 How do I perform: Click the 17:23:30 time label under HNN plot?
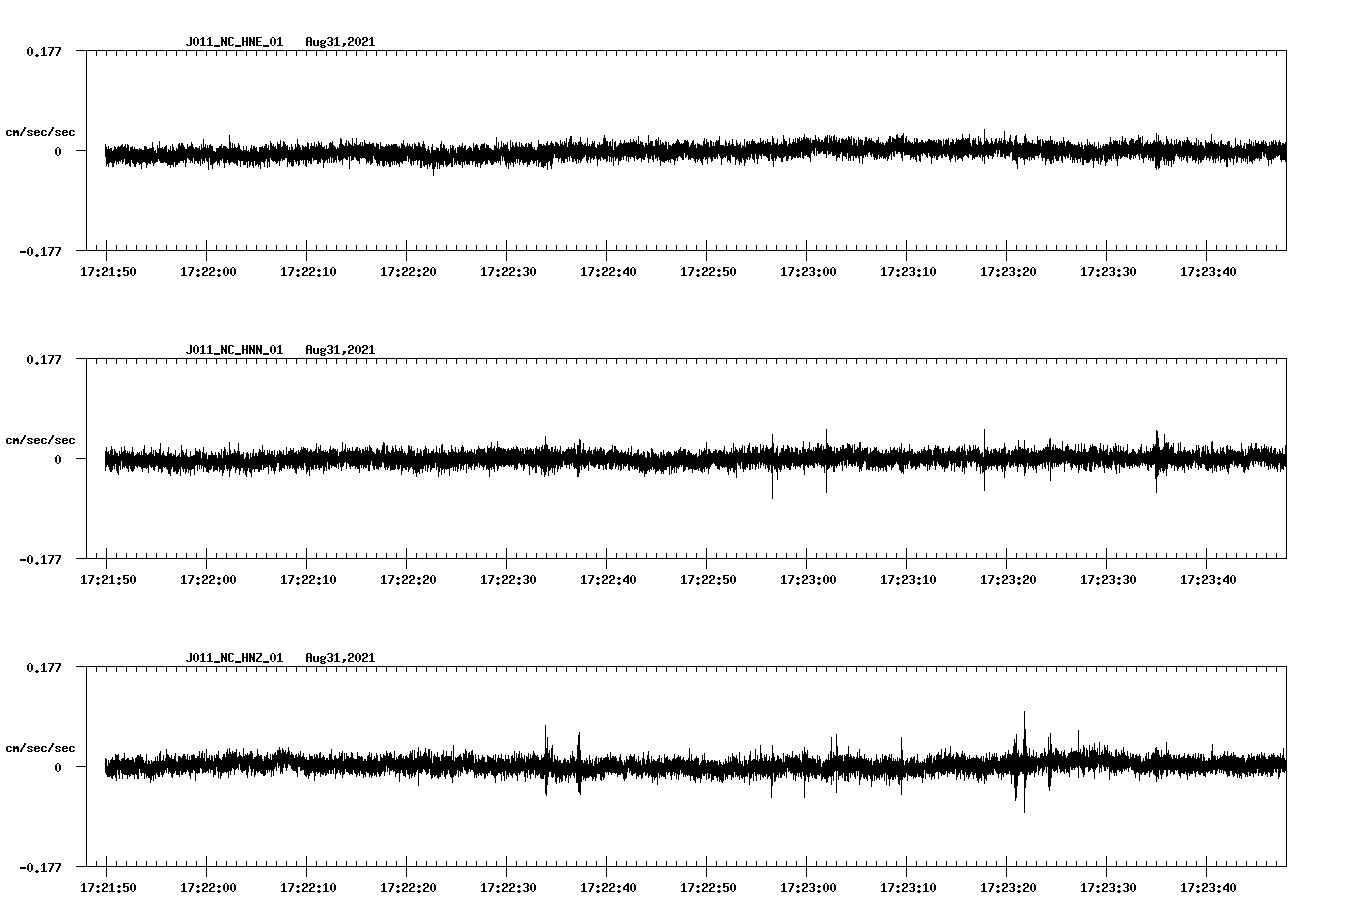pyautogui.click(x=1108, y=580)
